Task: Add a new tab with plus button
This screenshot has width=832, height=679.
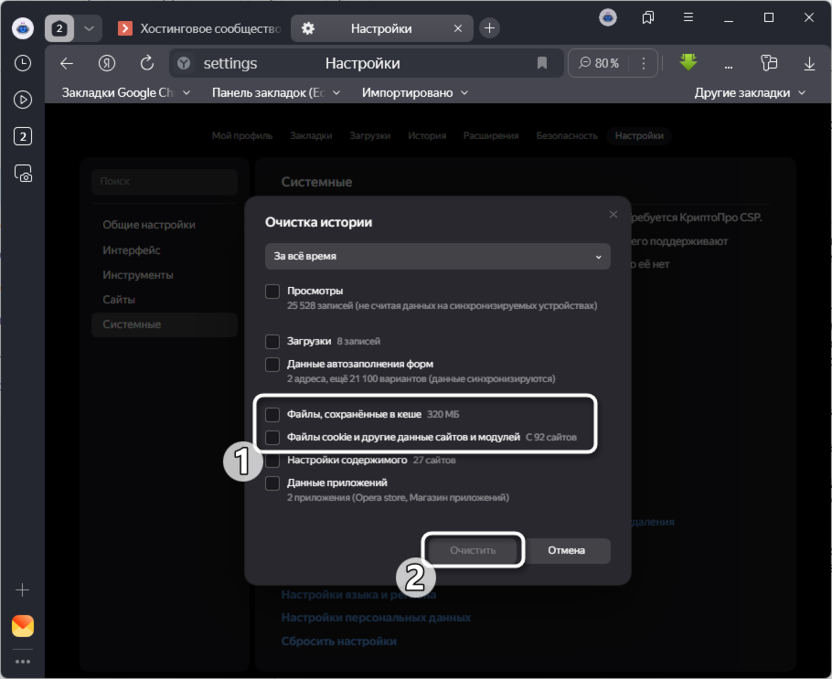Action: click(x=489, y=28)
